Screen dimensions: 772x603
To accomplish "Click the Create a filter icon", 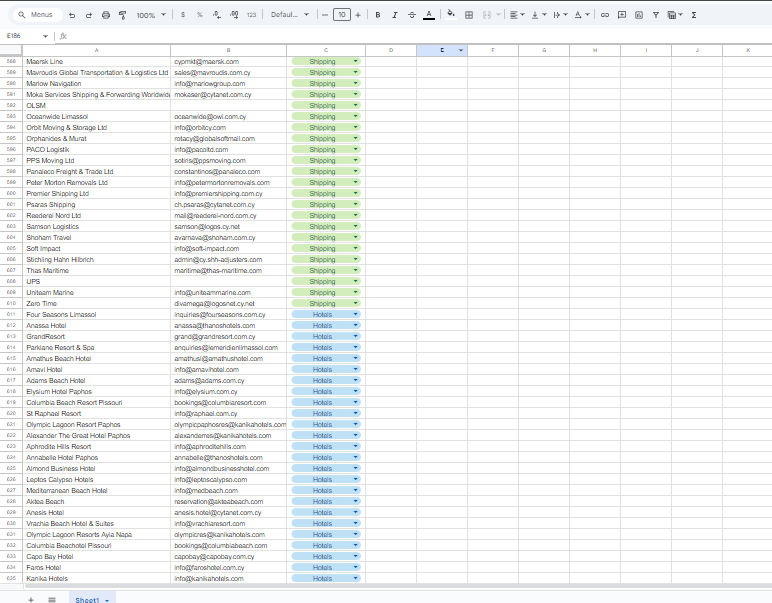I will click(x=656, y=15).
